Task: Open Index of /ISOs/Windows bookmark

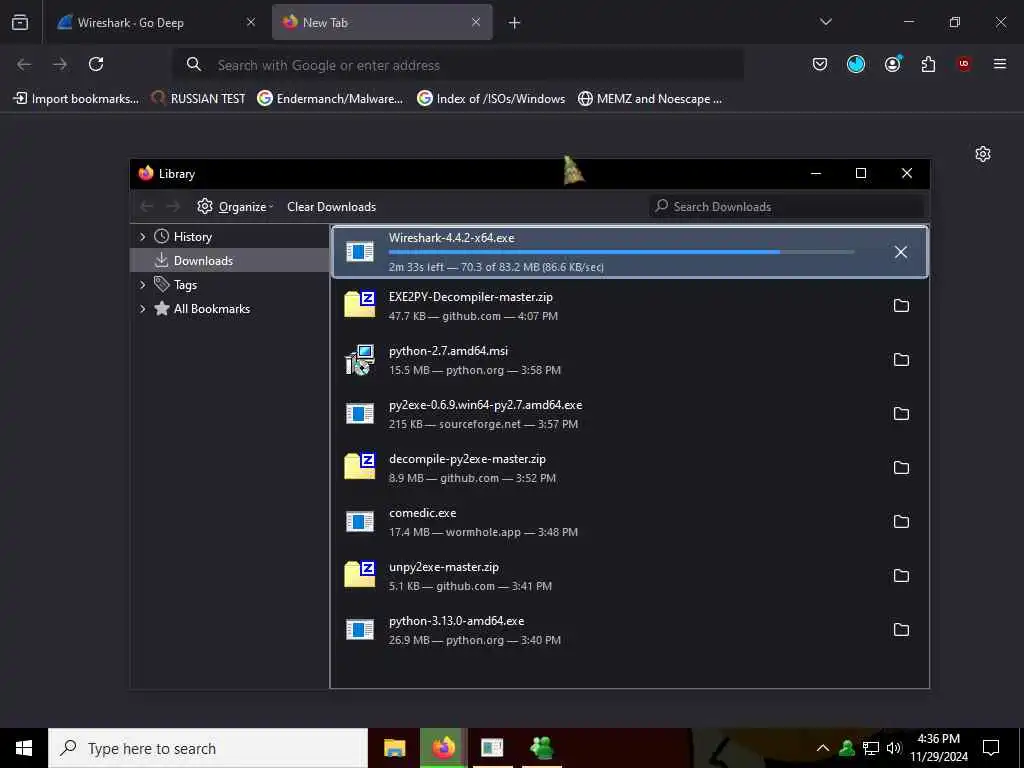Action: pos(490,99)
